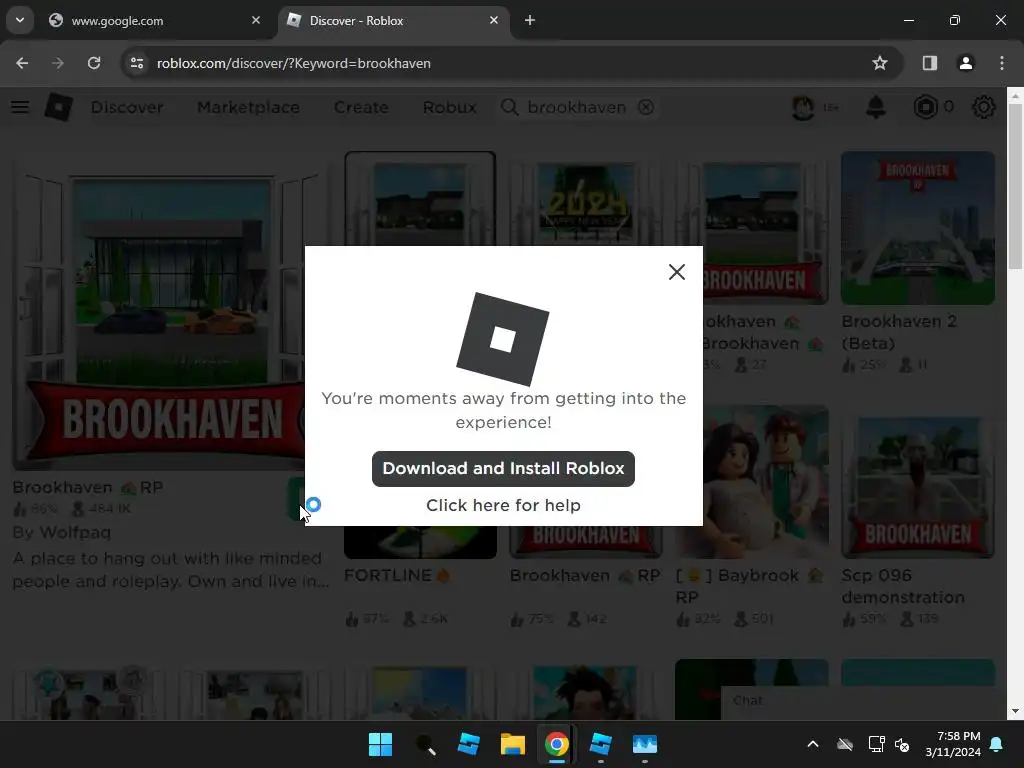Open the large Brookhaven RP thumbnail

click(x=159, y=311)
